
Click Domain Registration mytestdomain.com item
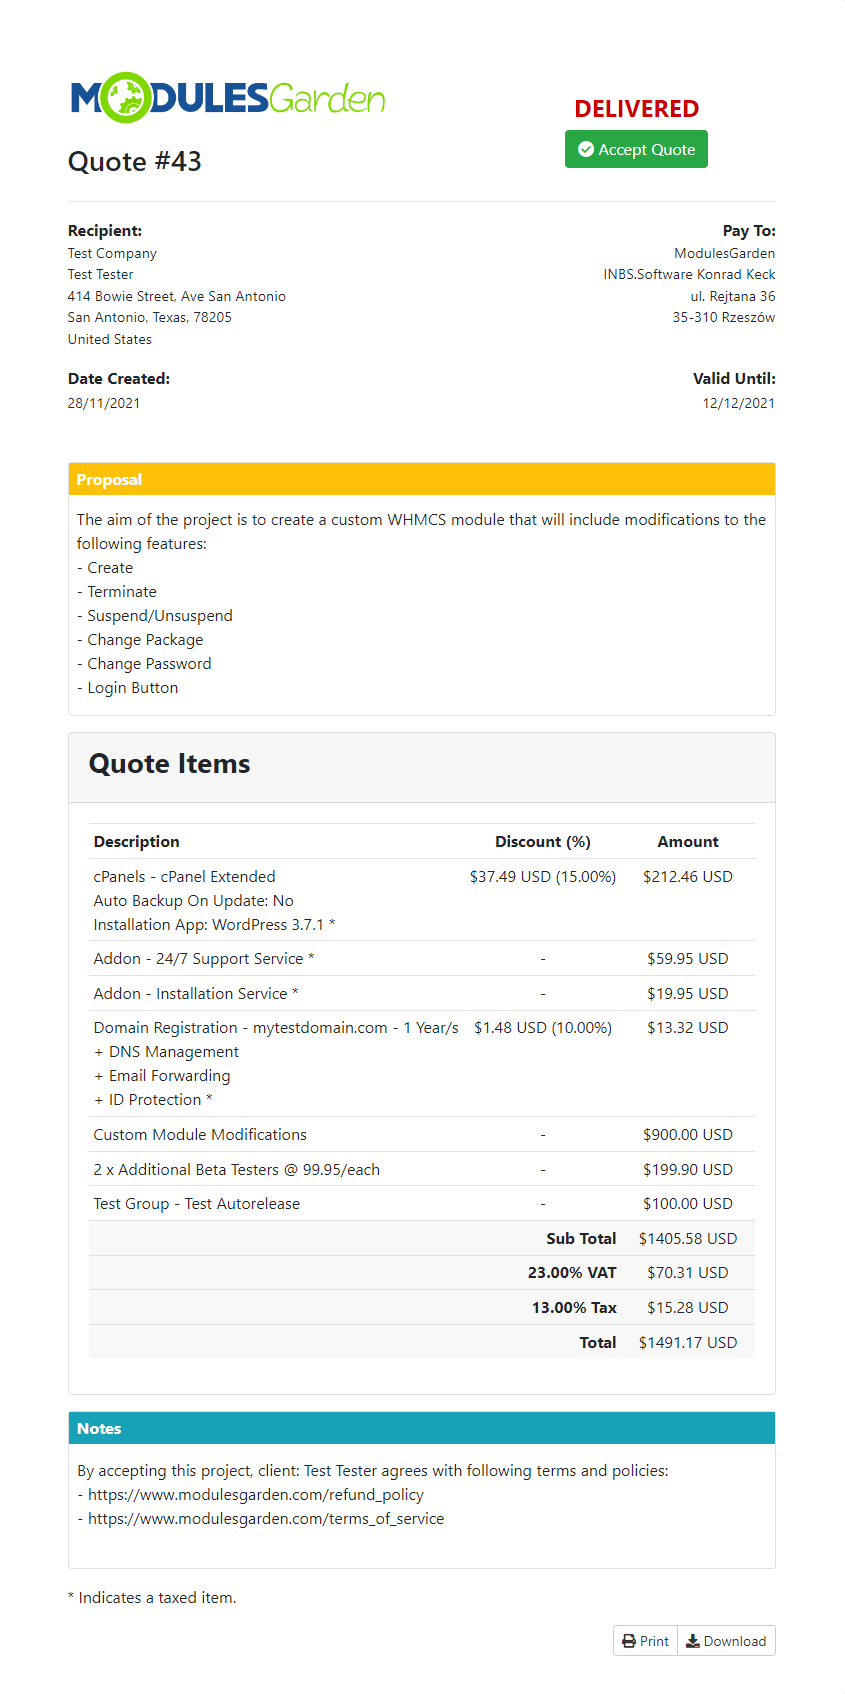point(276,1027)
